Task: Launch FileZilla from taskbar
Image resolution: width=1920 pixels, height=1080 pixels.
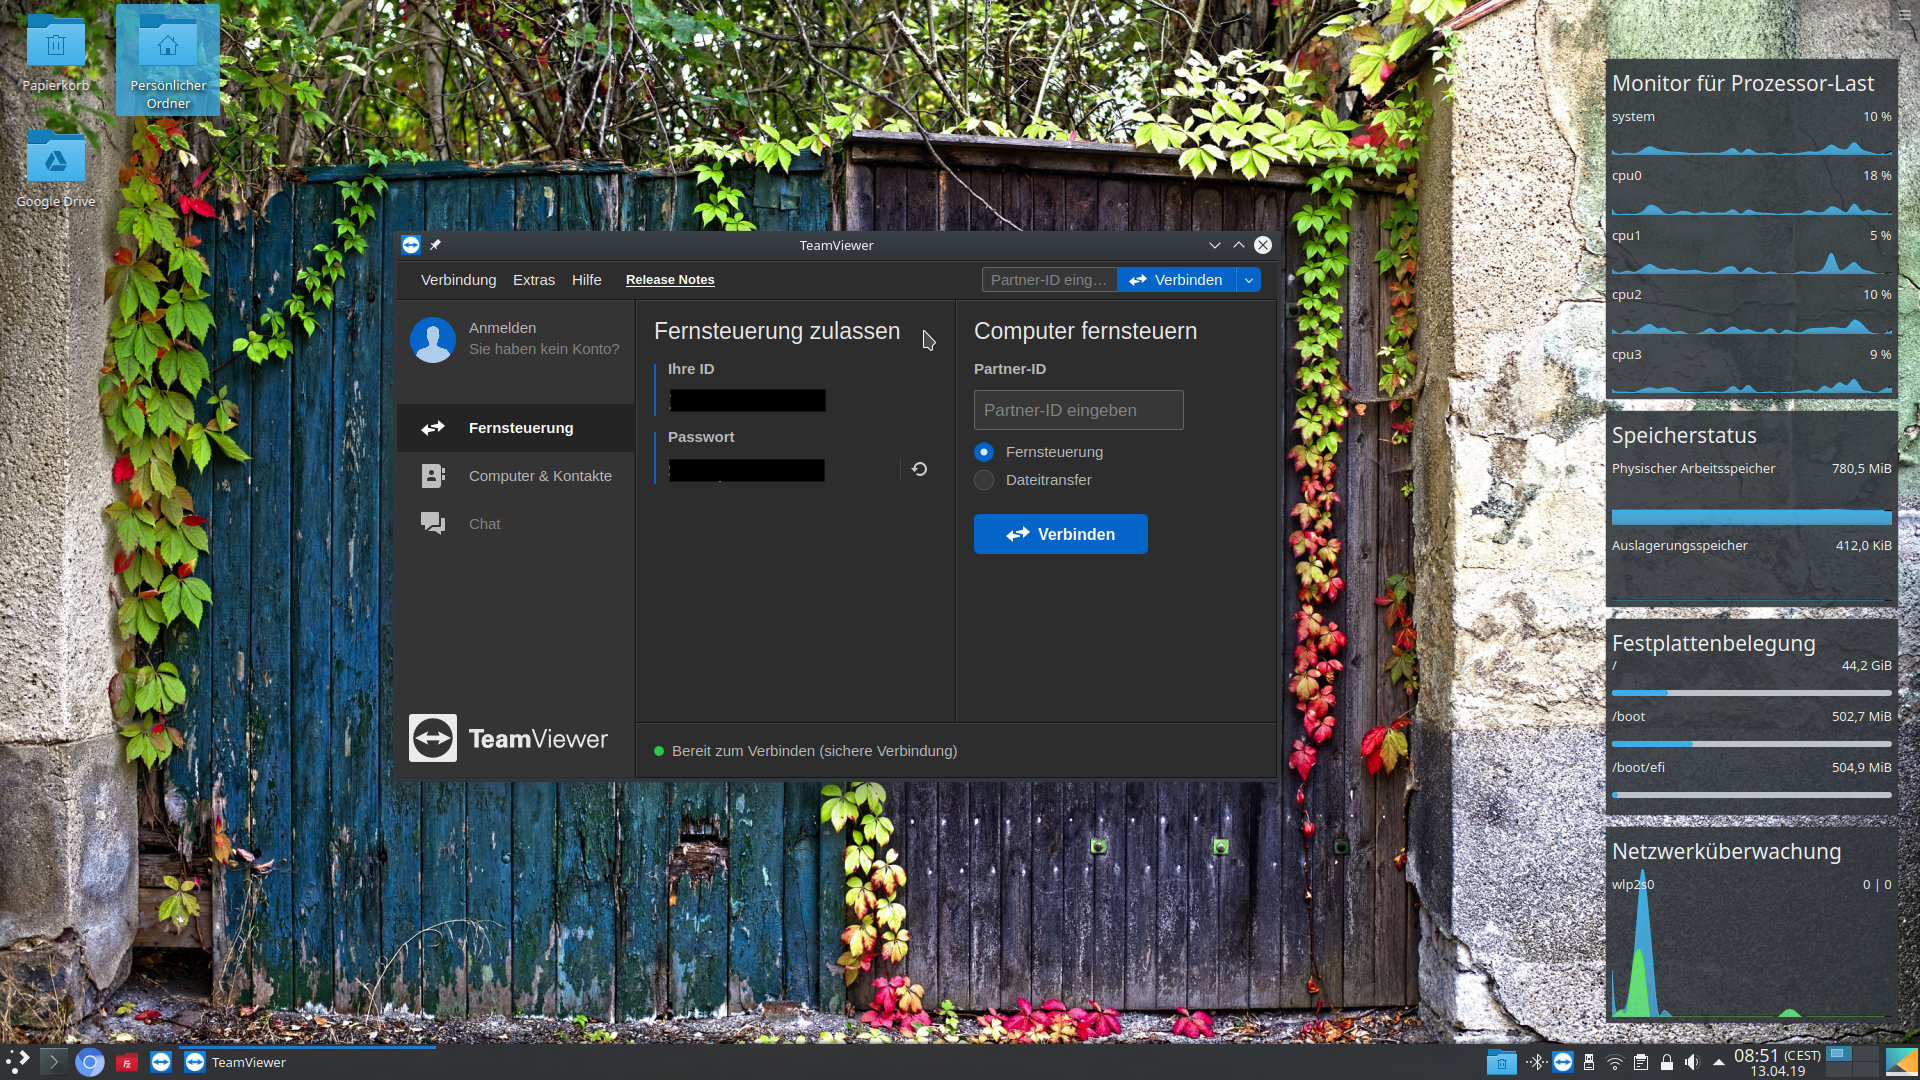Action: tap(126, 1062)
